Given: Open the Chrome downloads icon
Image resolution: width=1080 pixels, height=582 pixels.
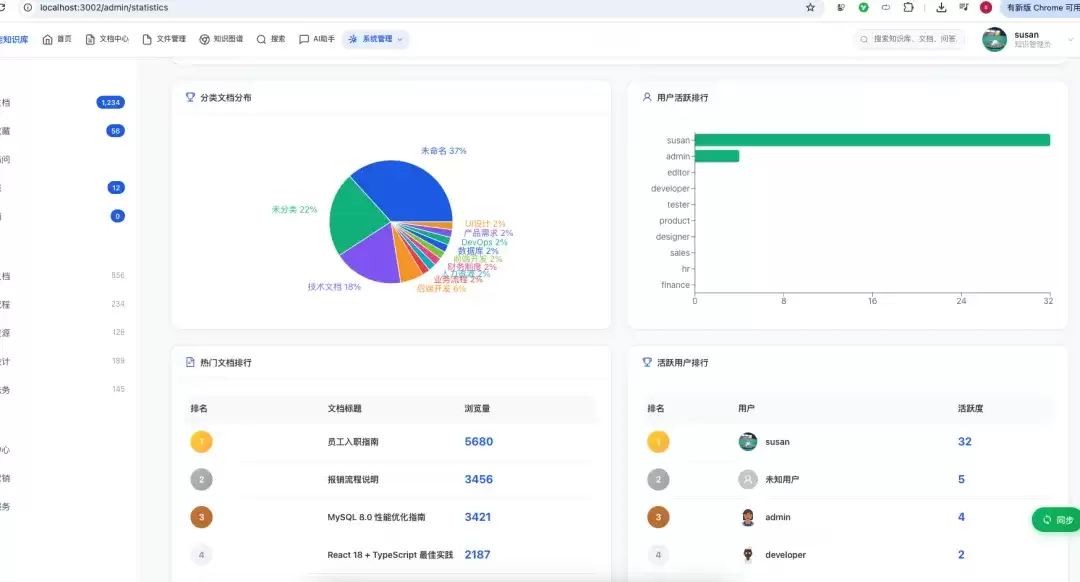Looking at the screenshot, I should (941, 8).
